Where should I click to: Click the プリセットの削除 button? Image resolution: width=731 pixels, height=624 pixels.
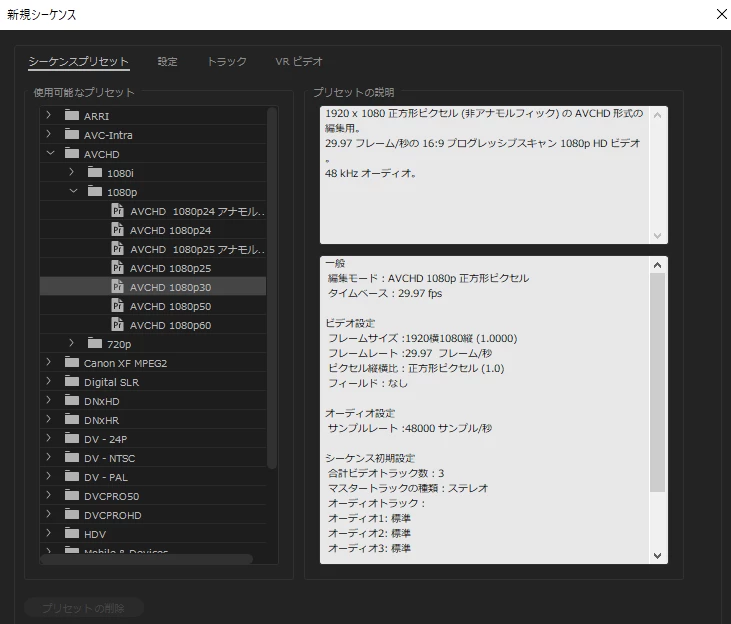tap(84, 608)
